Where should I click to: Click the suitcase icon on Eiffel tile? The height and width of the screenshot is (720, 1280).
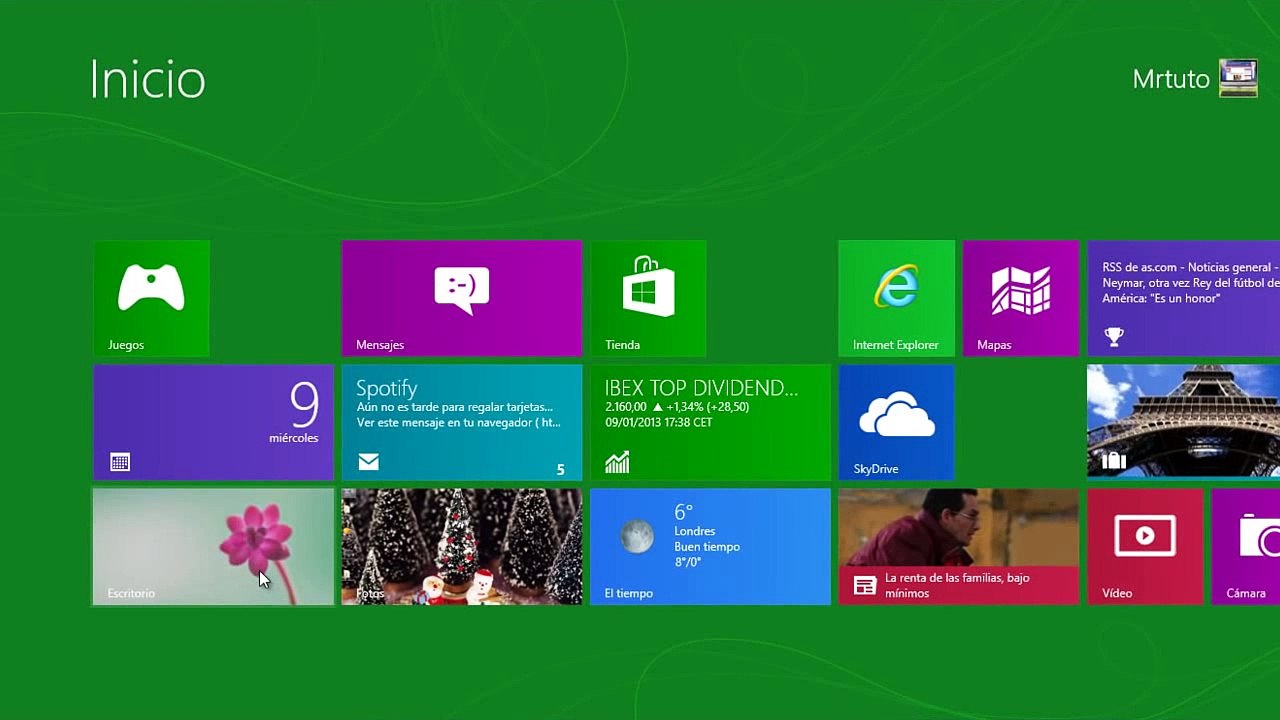click(x=1114, y=461)
